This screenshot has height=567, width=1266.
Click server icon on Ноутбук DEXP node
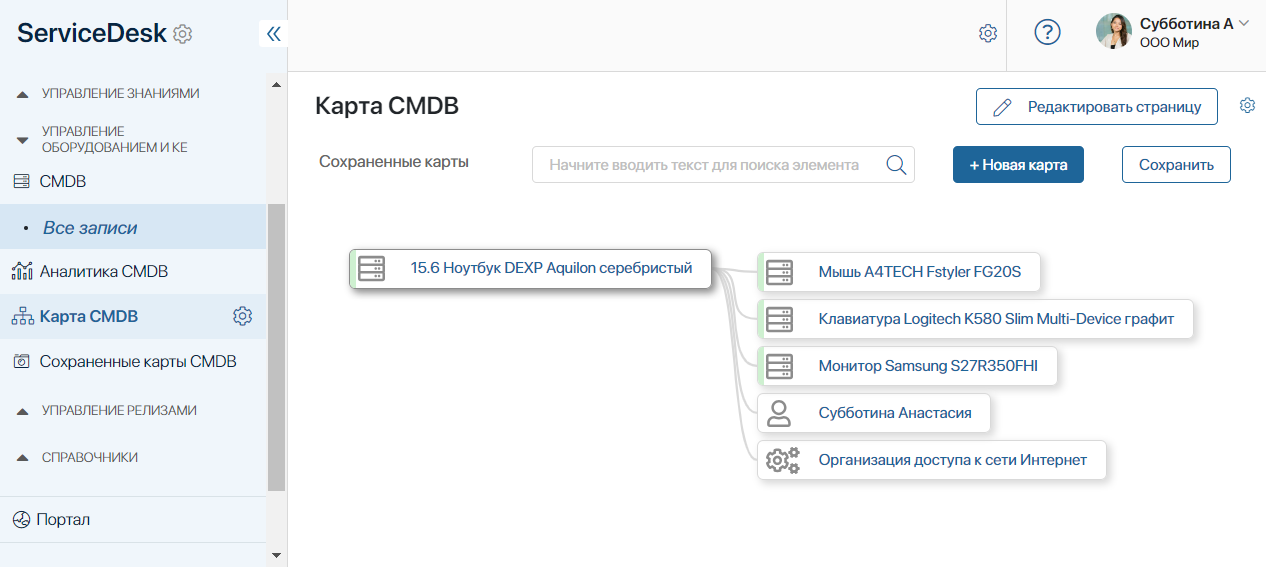coord(371,268)
